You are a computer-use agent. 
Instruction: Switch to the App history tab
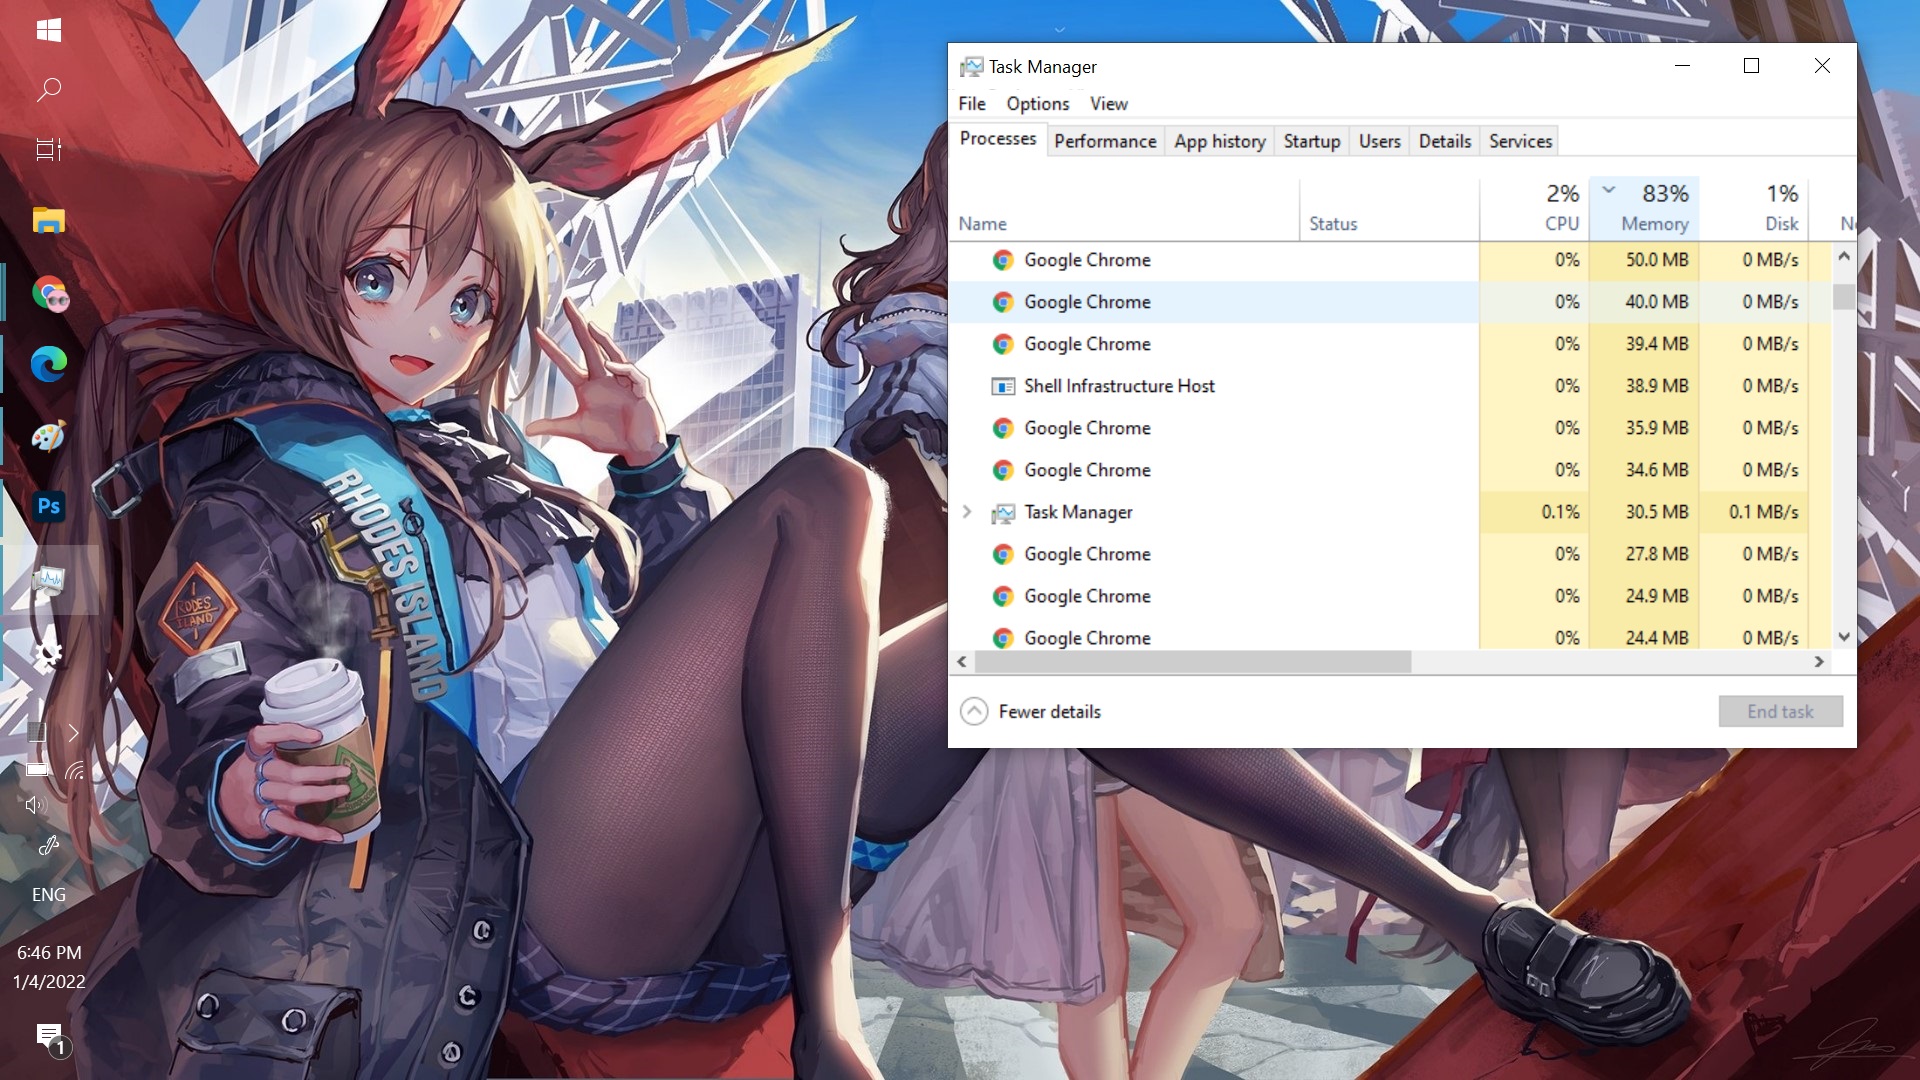(1220, 141)
